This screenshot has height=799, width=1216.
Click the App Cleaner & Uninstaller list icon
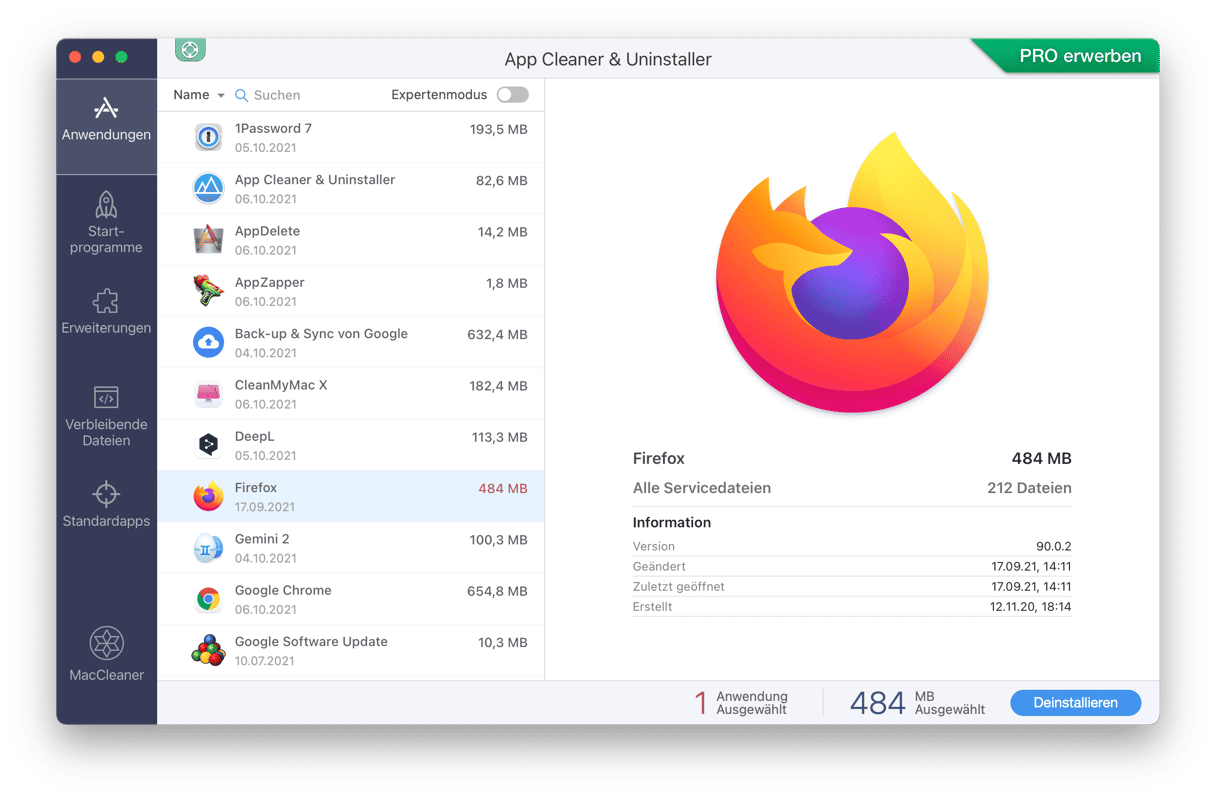208,188
